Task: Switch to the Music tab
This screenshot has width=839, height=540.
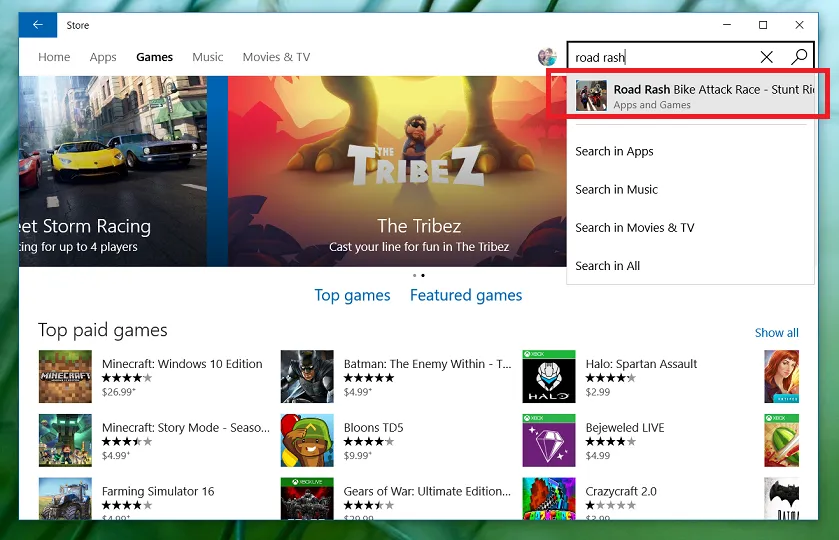Action: (x=208, y=57)
